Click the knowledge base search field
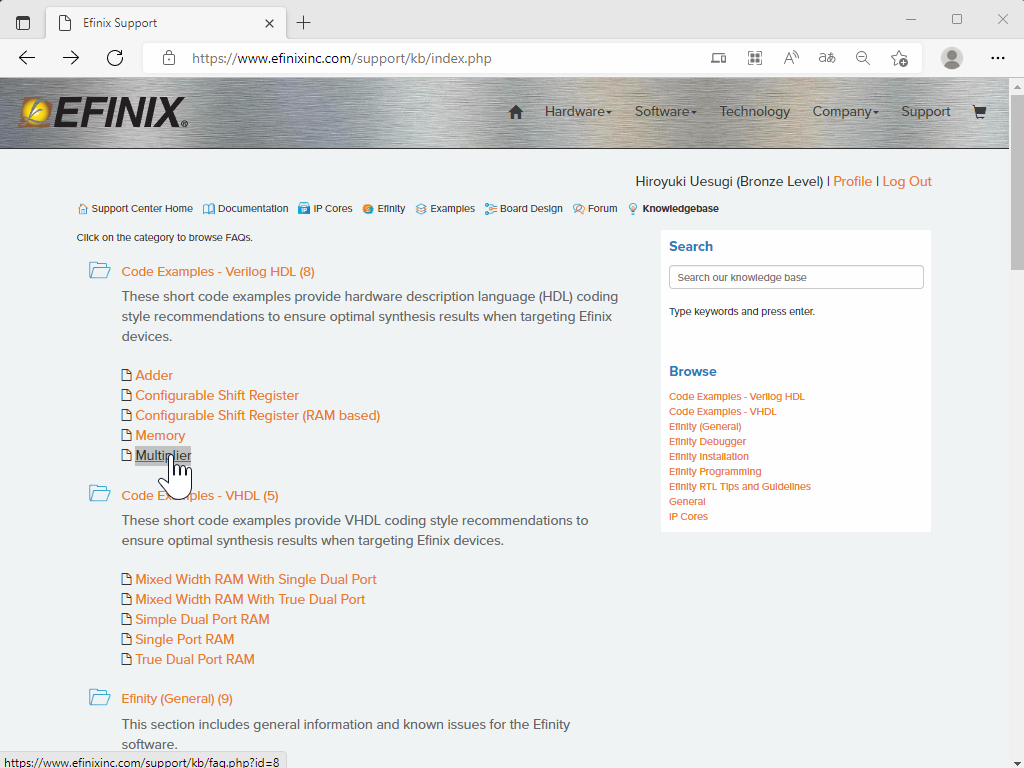The image size is (1024, 768). click(796, 277)
